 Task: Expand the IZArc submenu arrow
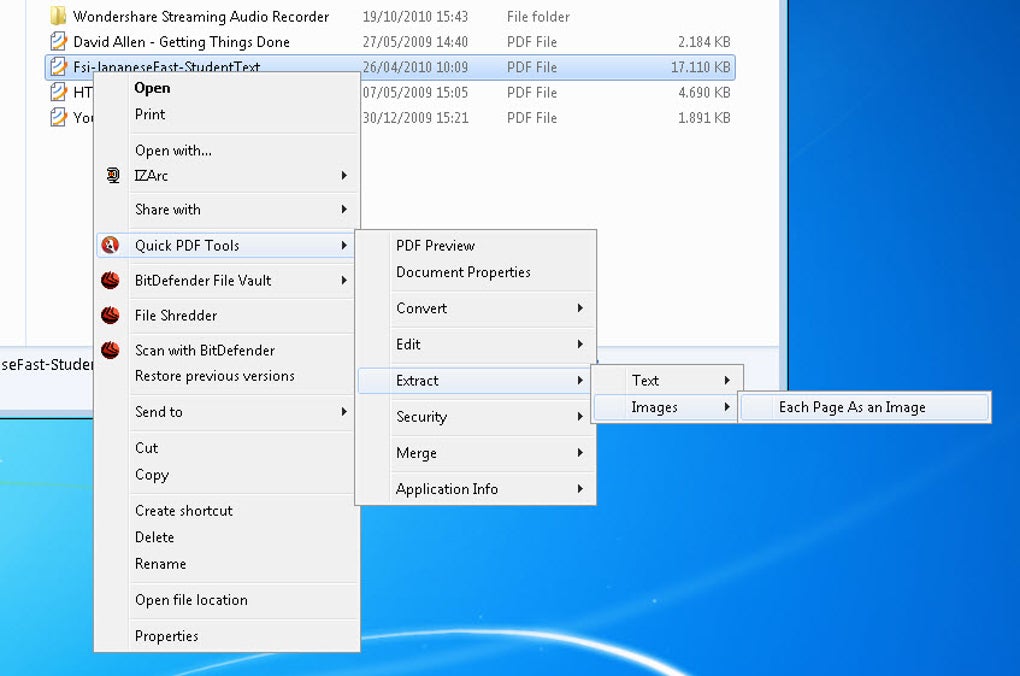(344, 175)
